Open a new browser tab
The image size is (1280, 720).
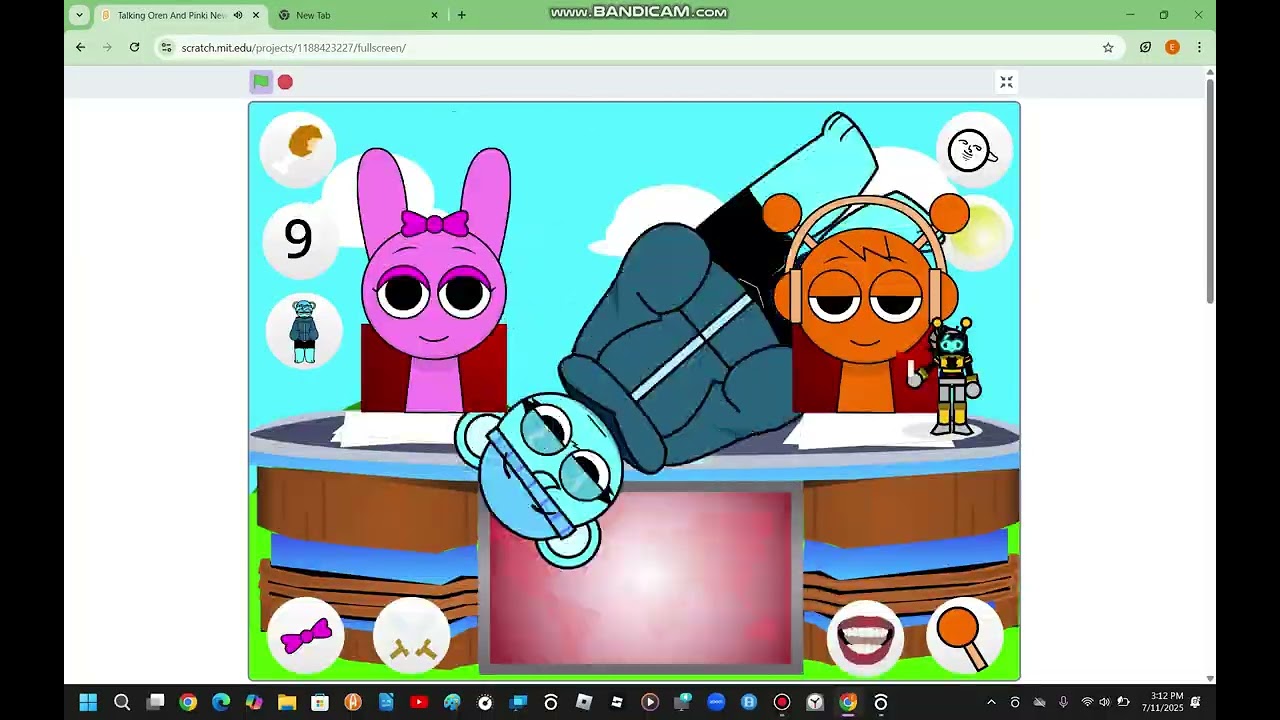click(461, 15)
